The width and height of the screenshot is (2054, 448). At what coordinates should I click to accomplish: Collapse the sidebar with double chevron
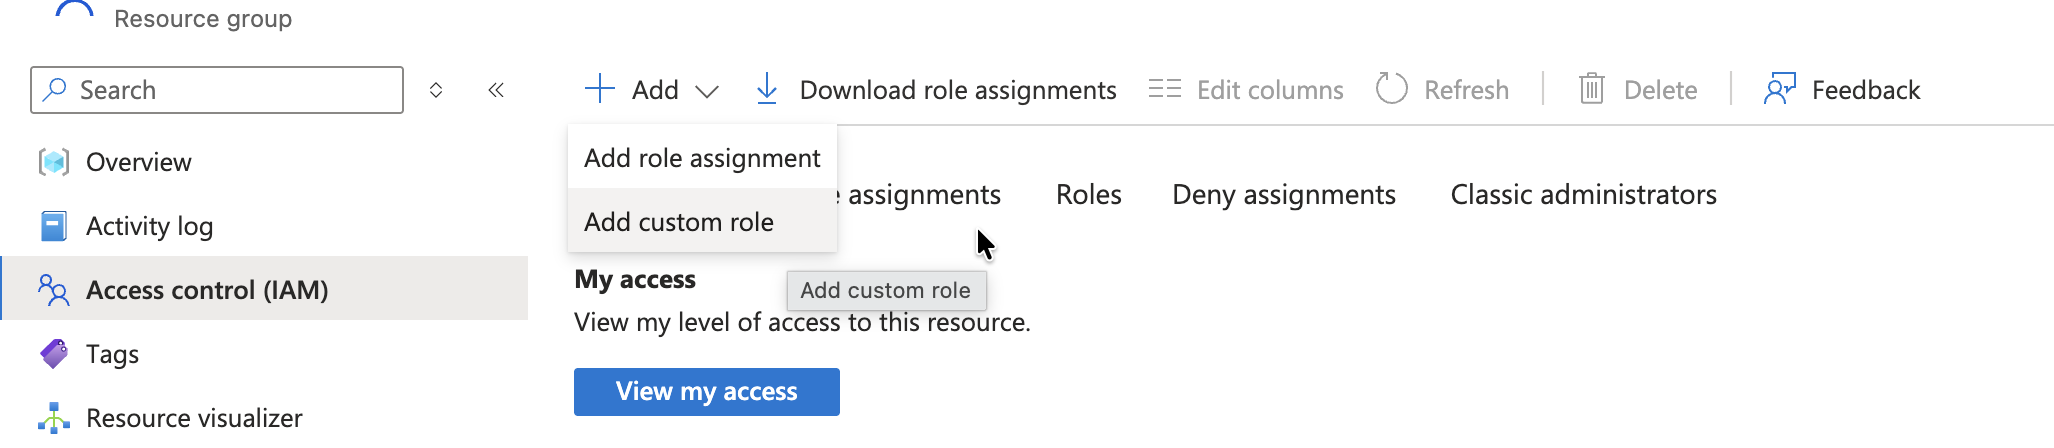496,90
